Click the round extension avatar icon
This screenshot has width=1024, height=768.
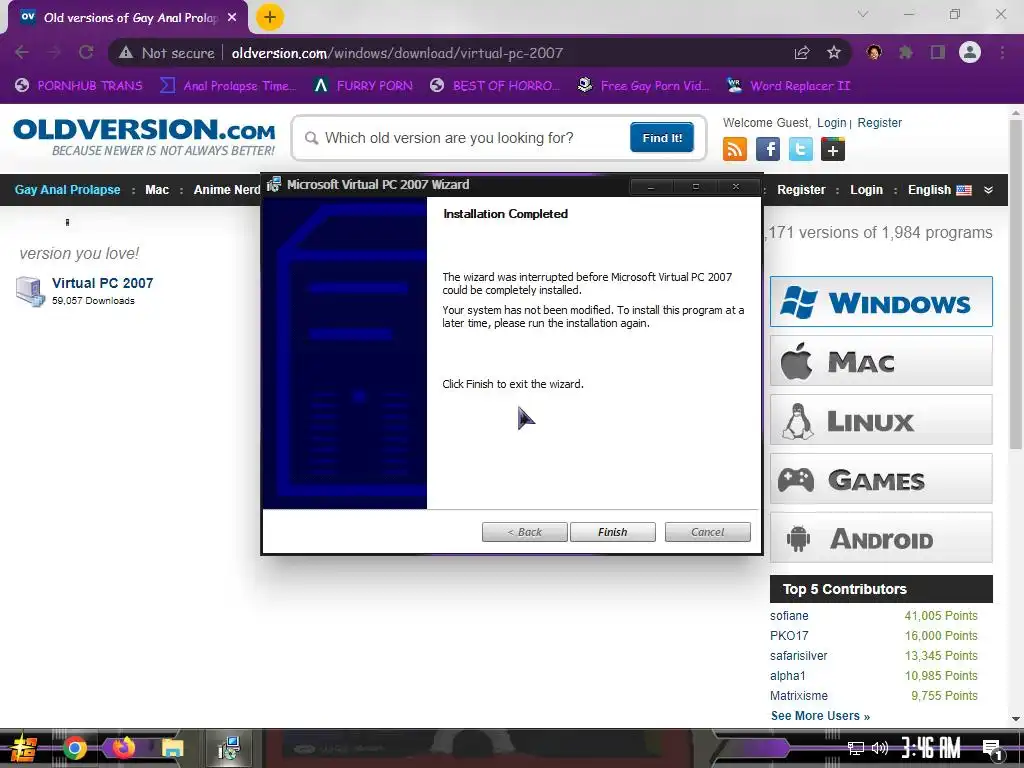coord(874,52)
